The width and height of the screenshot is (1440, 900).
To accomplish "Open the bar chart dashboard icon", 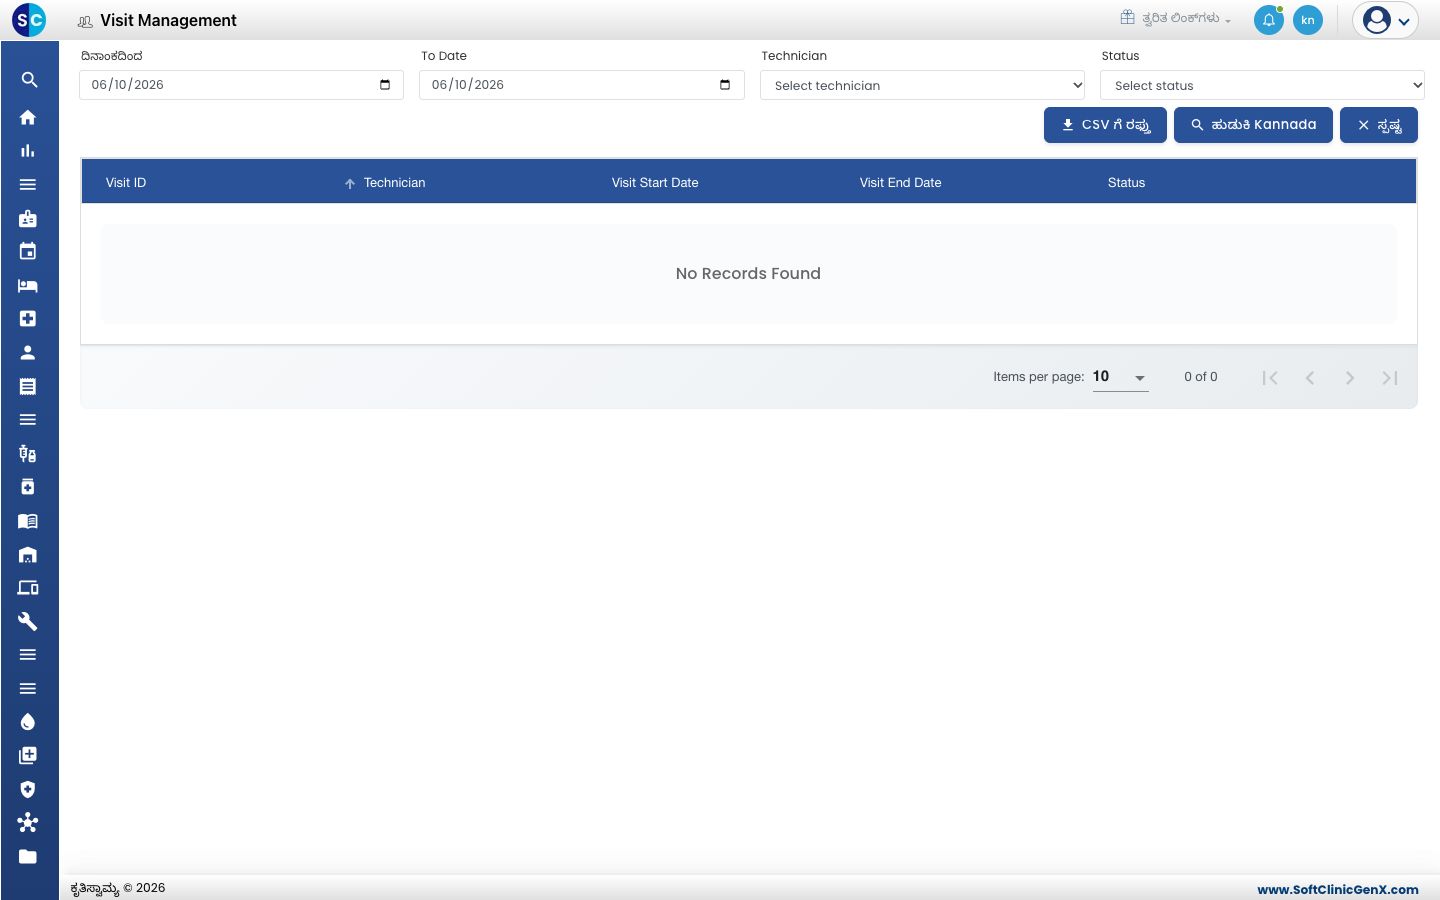I will [28, 151].
